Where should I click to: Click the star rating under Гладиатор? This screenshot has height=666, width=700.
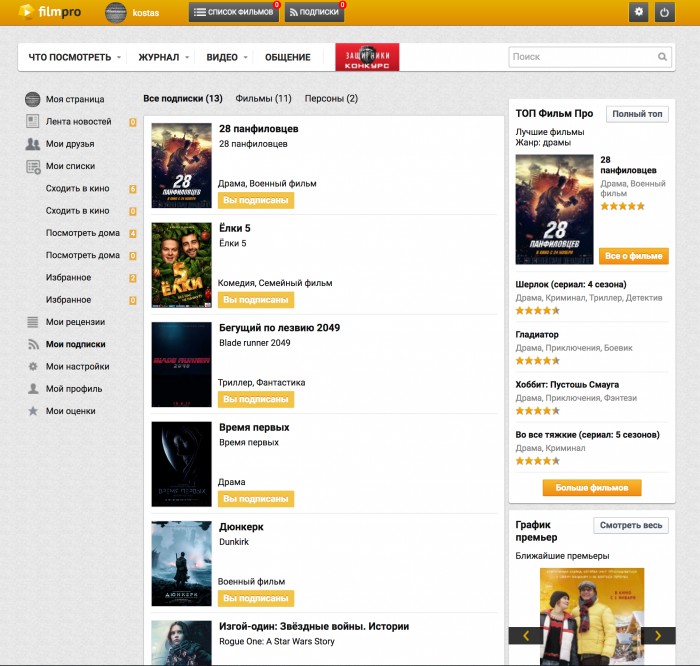(x=538, y=361)
